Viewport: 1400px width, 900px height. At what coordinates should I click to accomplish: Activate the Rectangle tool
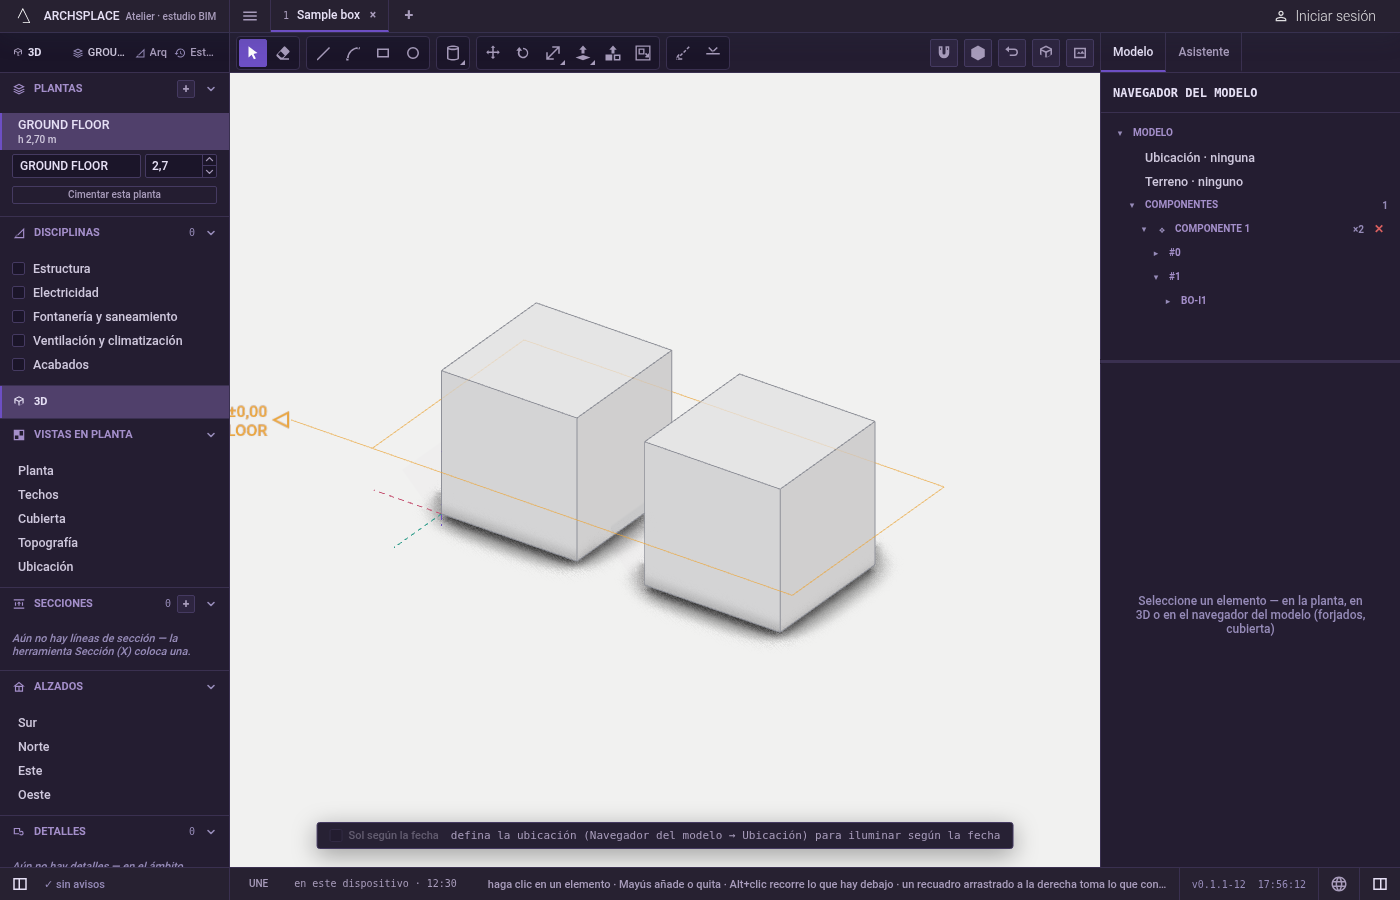point(383,53)
